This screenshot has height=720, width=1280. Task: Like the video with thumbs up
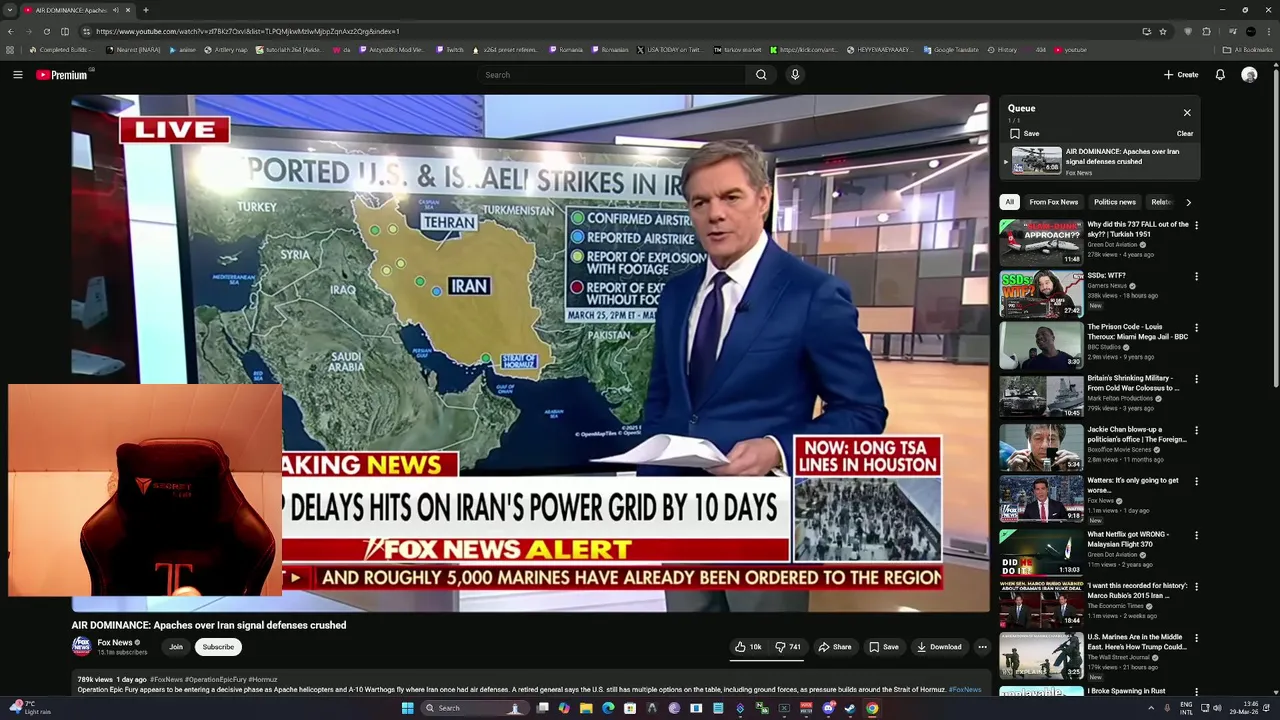(x=748, y=647)
